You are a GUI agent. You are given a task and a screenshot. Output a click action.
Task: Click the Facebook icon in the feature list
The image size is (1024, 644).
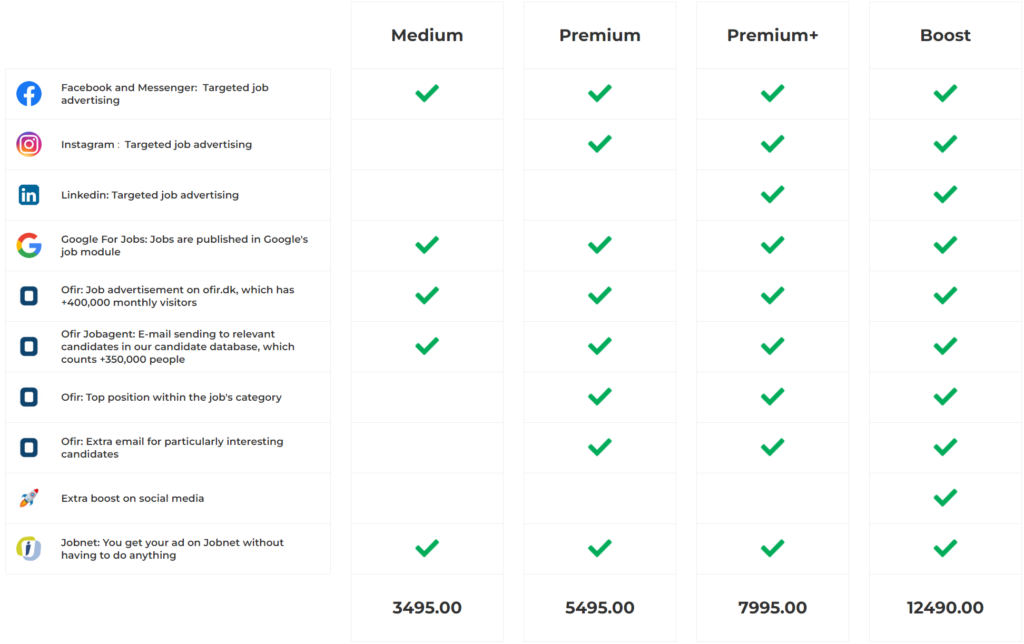click(29, 94)
